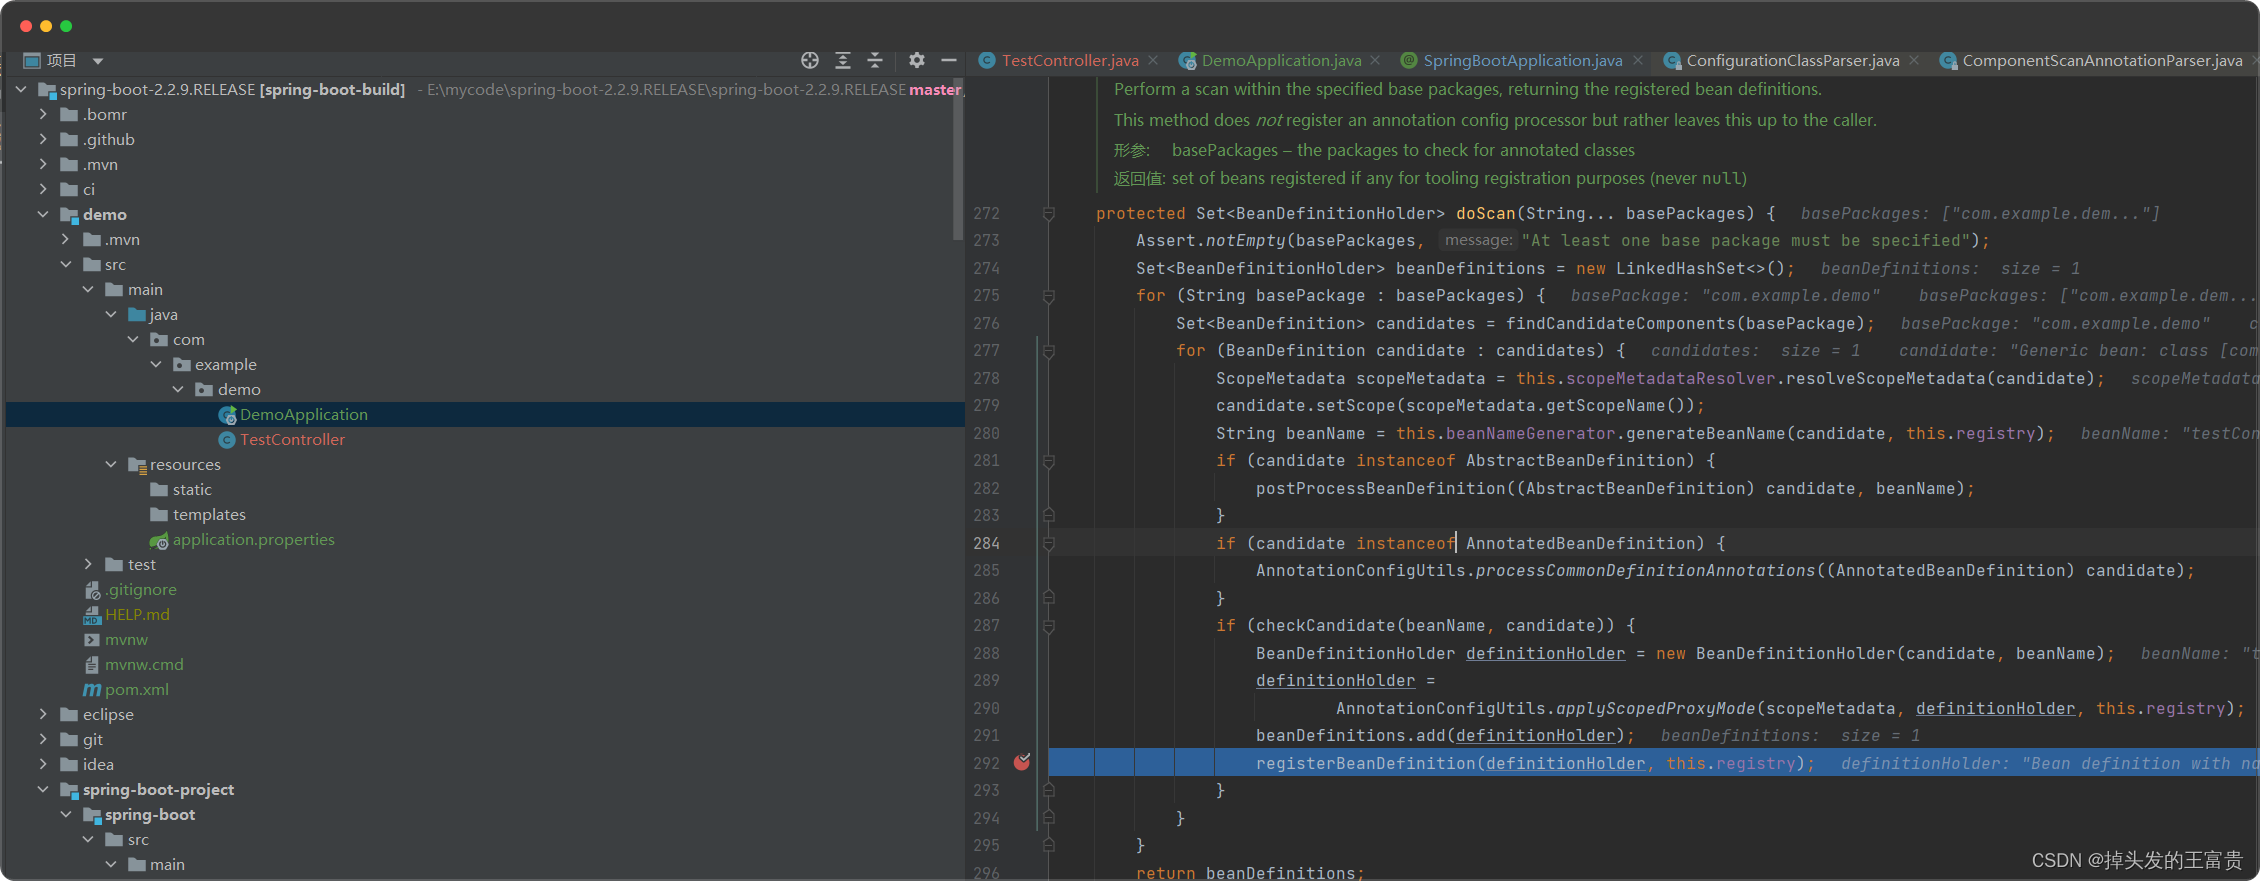Viewport: 2260px width, 881px height.
Task: Click the master branch label
Action: click(x=935, y=90)
